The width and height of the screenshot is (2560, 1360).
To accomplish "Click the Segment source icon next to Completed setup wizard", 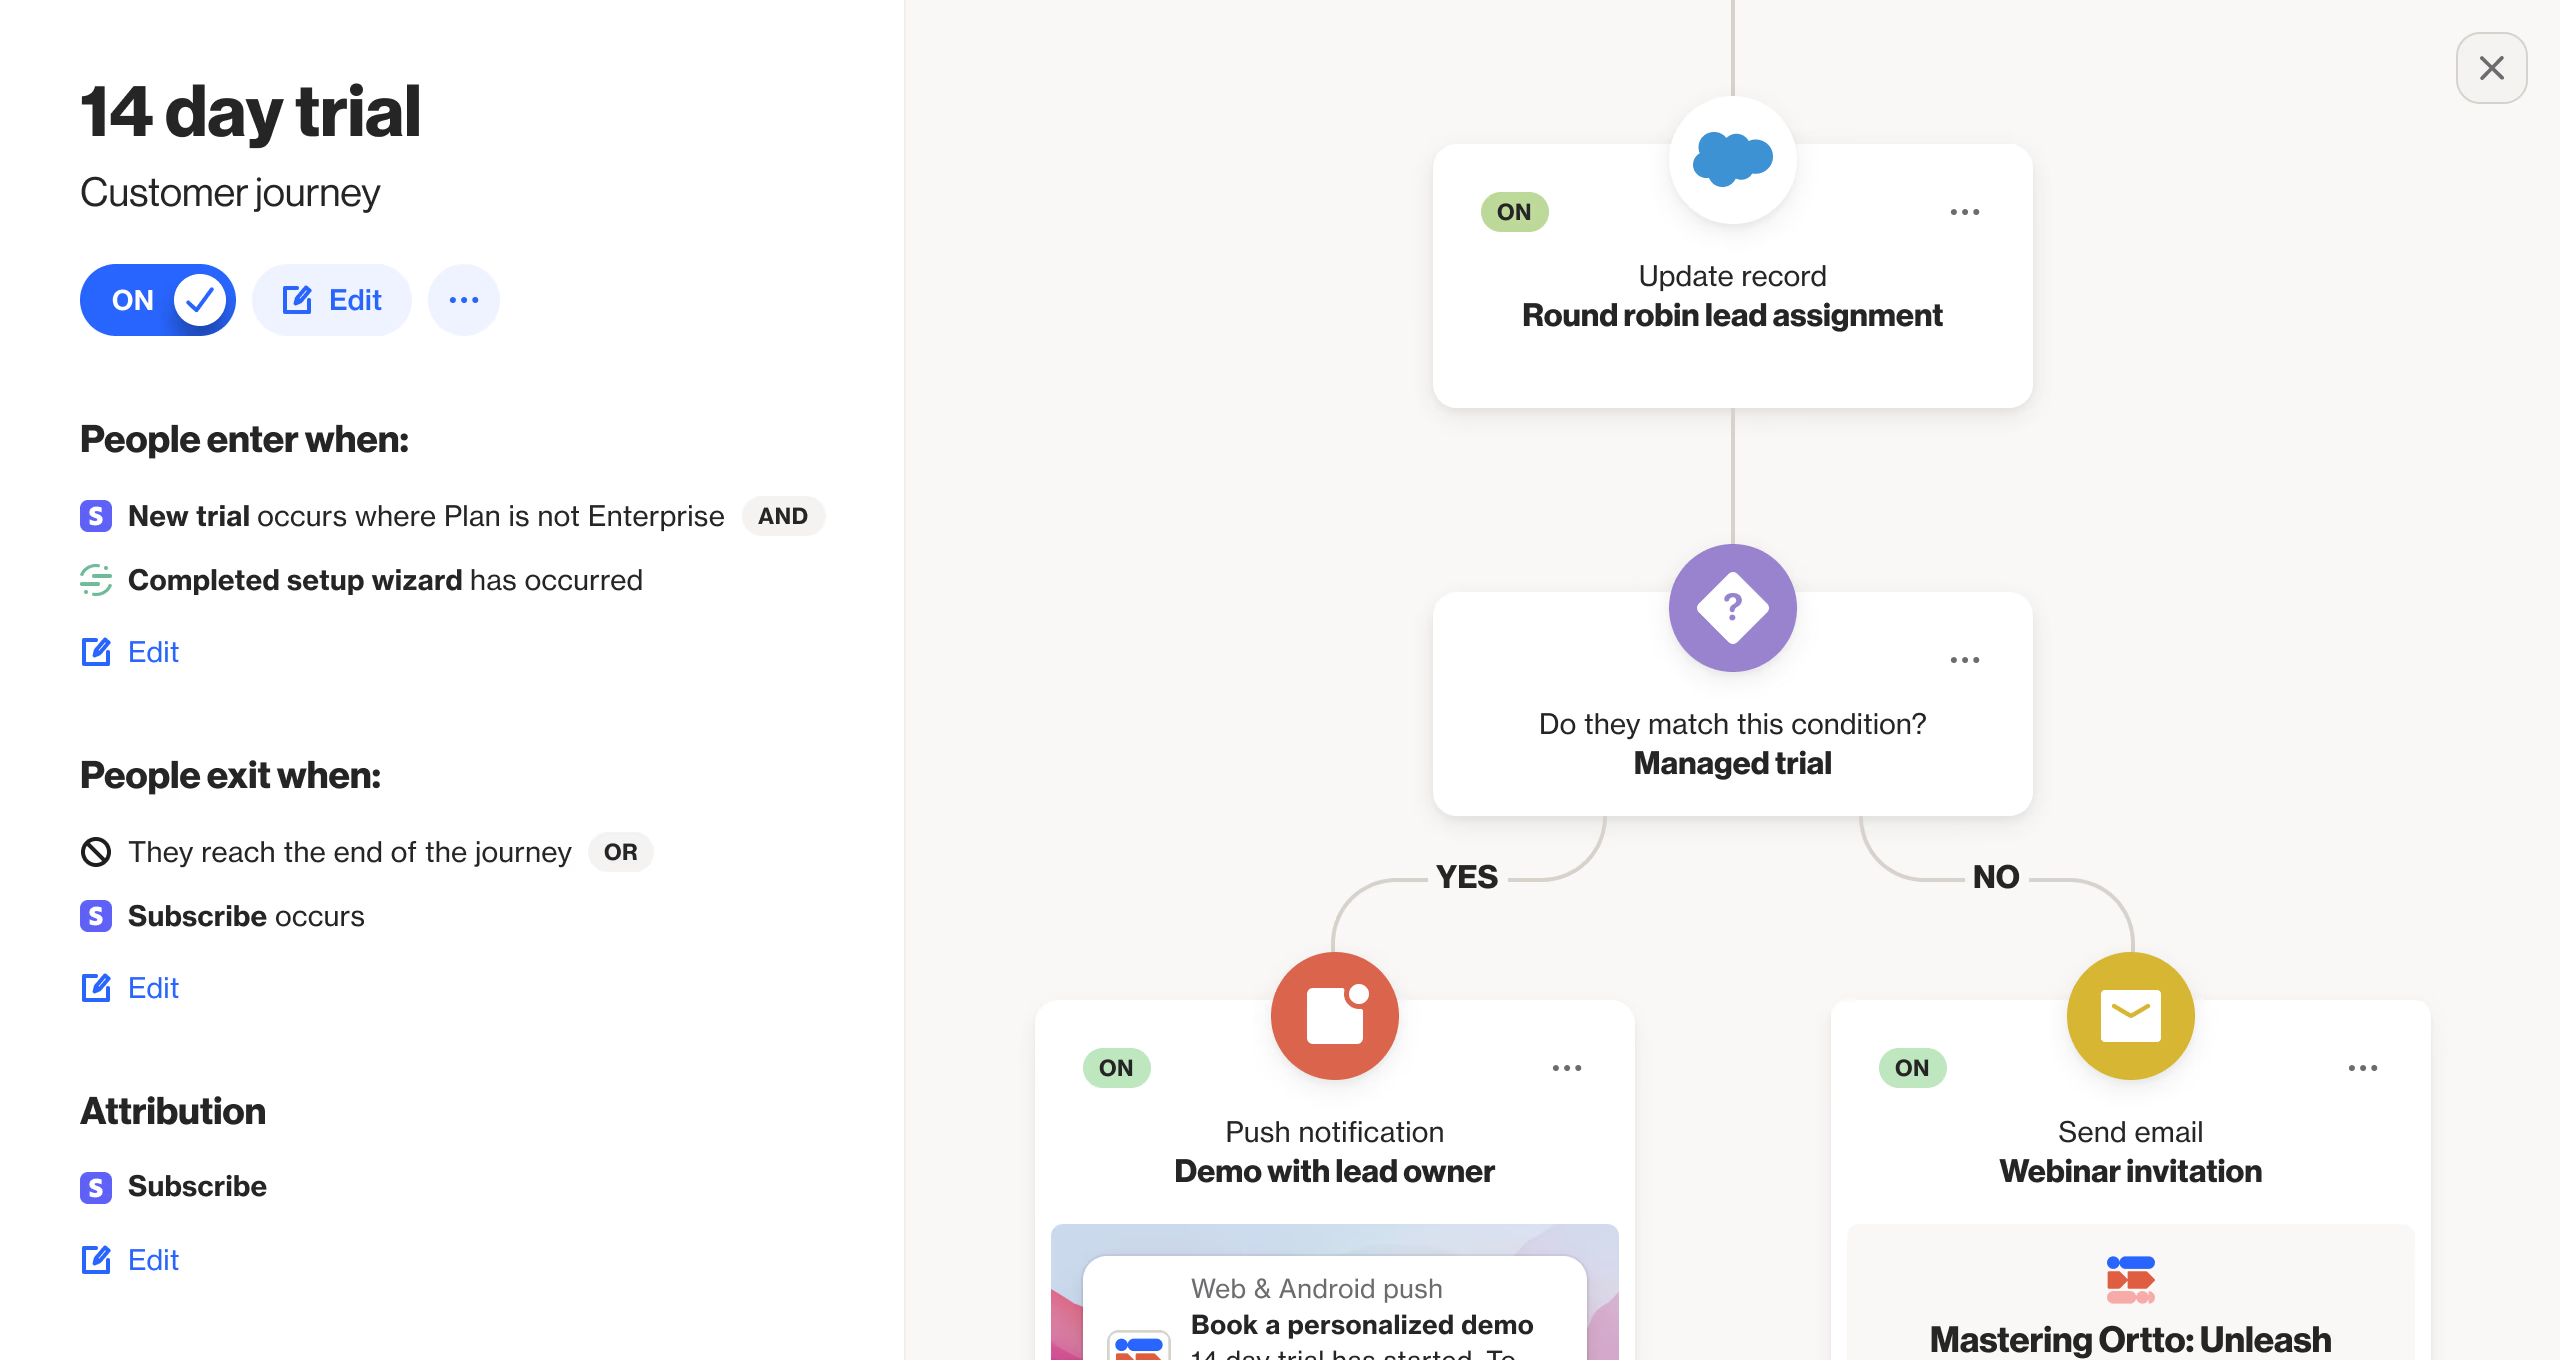I will [95, 579].
